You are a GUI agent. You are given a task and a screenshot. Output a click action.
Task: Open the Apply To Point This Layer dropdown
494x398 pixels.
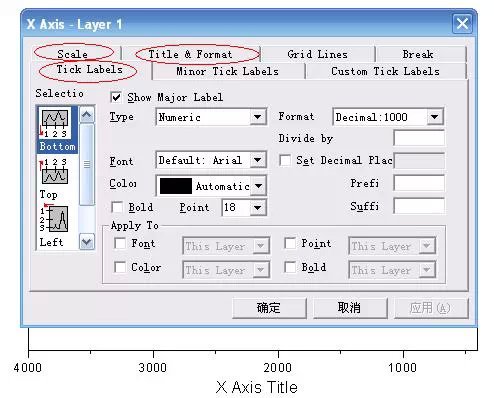[x=427, y=246]
